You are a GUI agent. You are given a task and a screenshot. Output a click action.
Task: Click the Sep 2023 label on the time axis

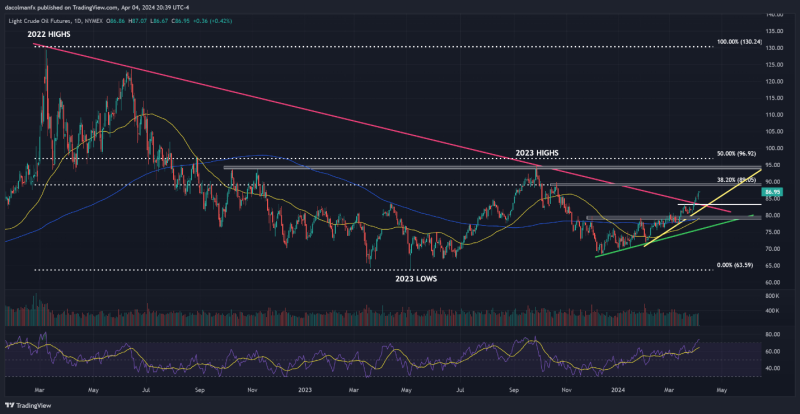(514, 389)
